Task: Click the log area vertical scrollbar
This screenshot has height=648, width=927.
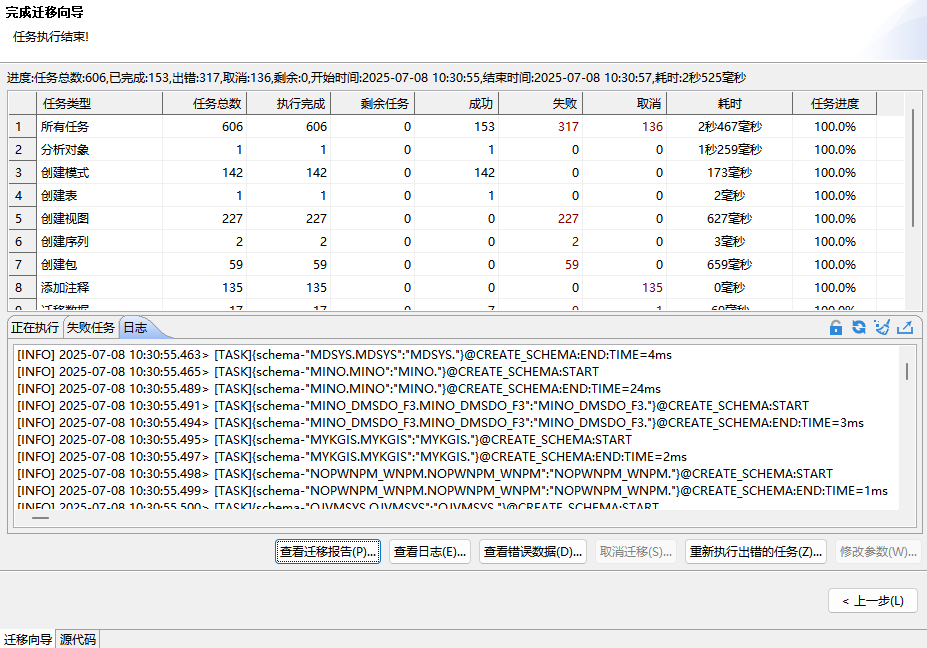Action: [907, 372]
